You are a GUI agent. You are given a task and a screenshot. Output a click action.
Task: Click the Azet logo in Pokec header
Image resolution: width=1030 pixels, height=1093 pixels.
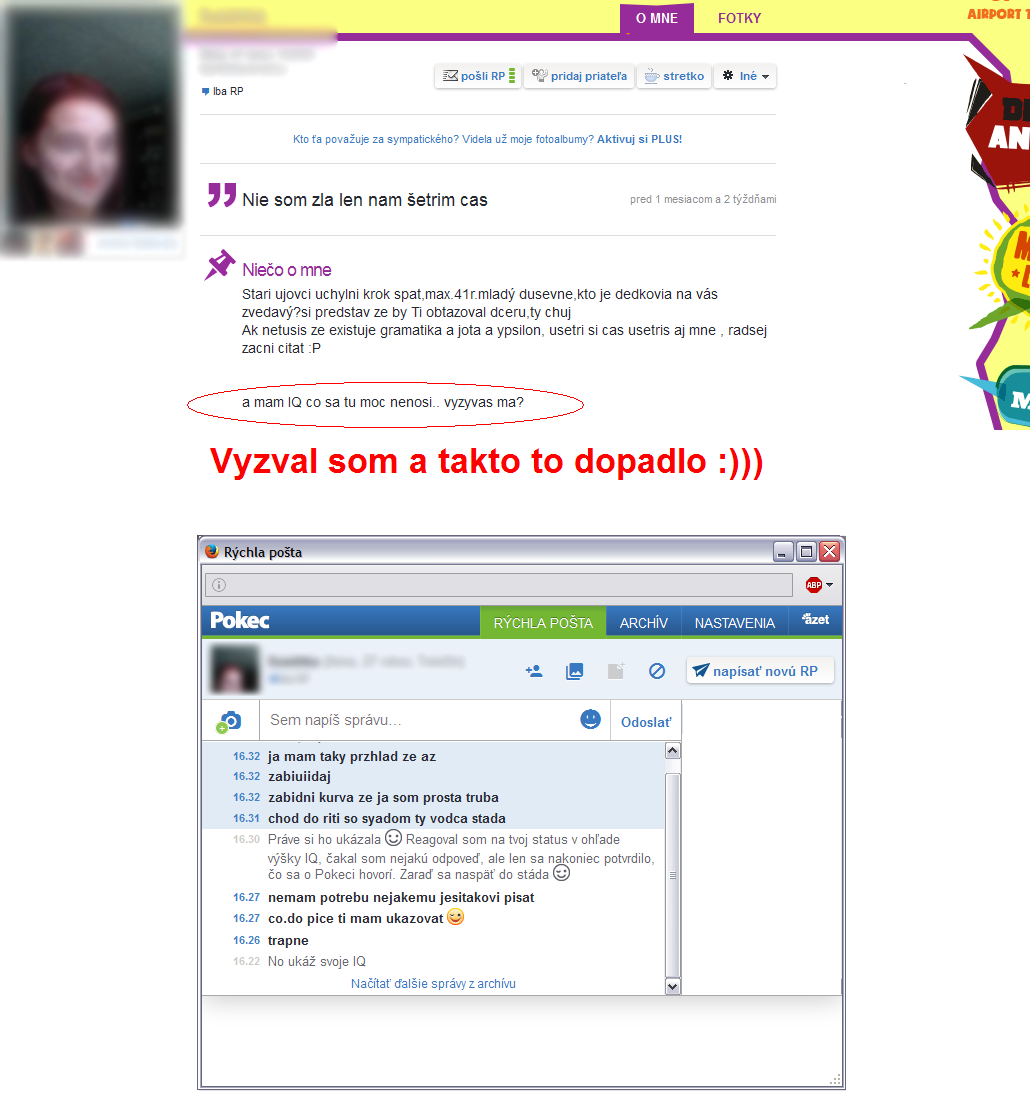(816, 621)
